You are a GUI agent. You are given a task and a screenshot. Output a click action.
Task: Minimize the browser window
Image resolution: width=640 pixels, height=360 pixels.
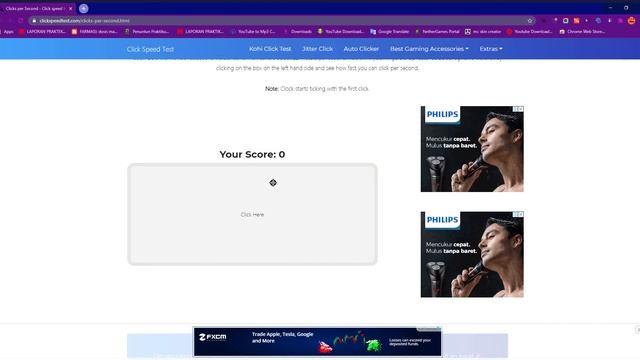pos(610,8)
